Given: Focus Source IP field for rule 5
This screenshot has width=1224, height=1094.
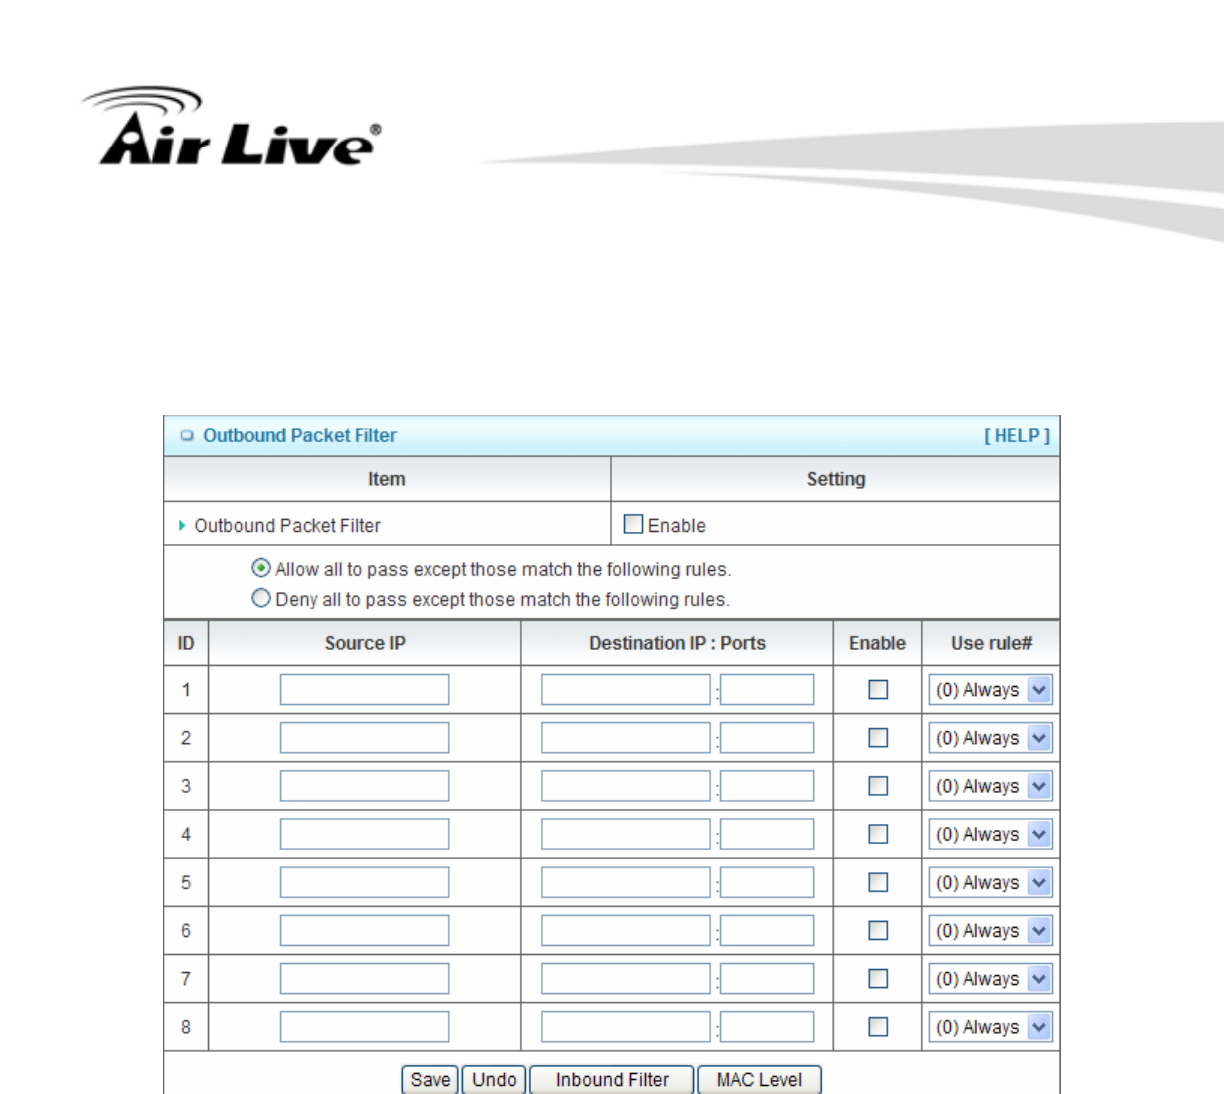Looking at the screenshot, I should click(x=364, y=882).
